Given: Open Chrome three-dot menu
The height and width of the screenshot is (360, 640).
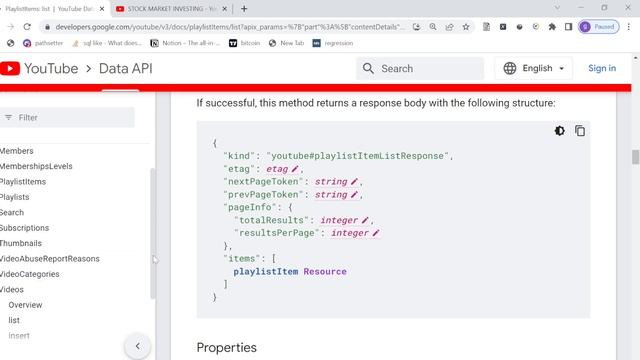Looking at the screenshot, I should 629,27.
